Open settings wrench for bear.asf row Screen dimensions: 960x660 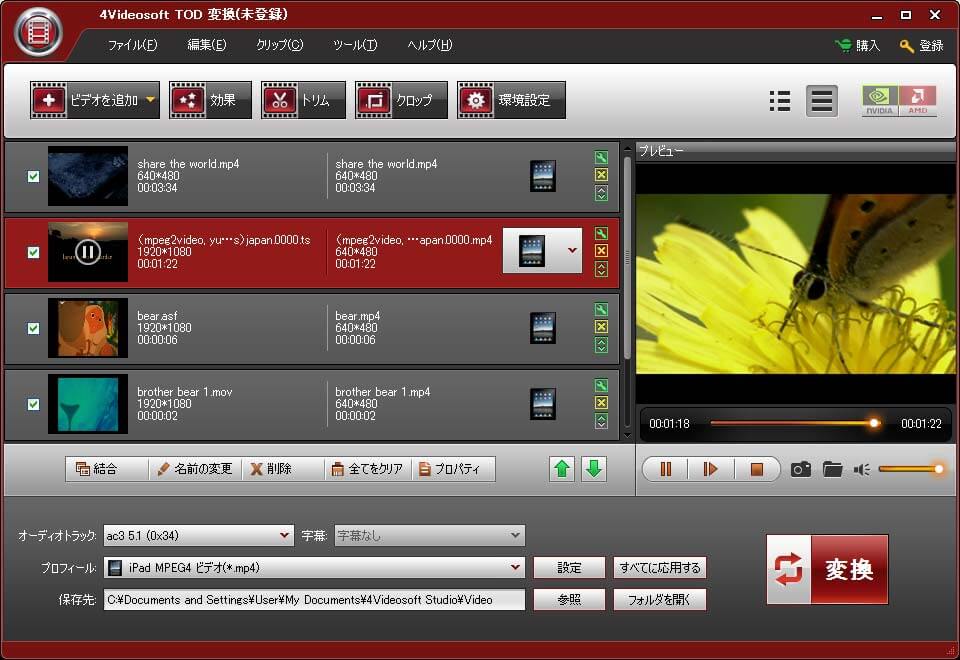601,309
